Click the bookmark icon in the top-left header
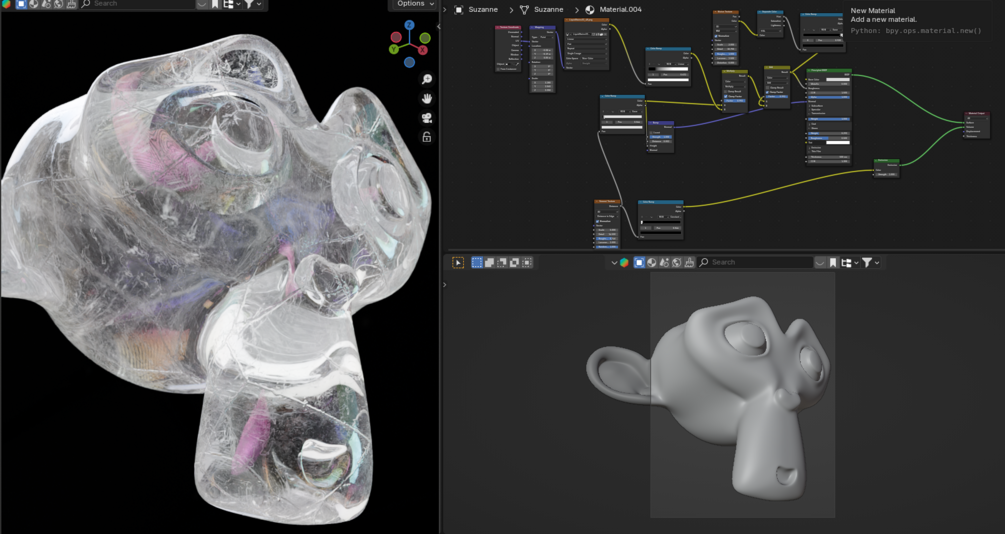1005x534 pixels. click(215, 4)
